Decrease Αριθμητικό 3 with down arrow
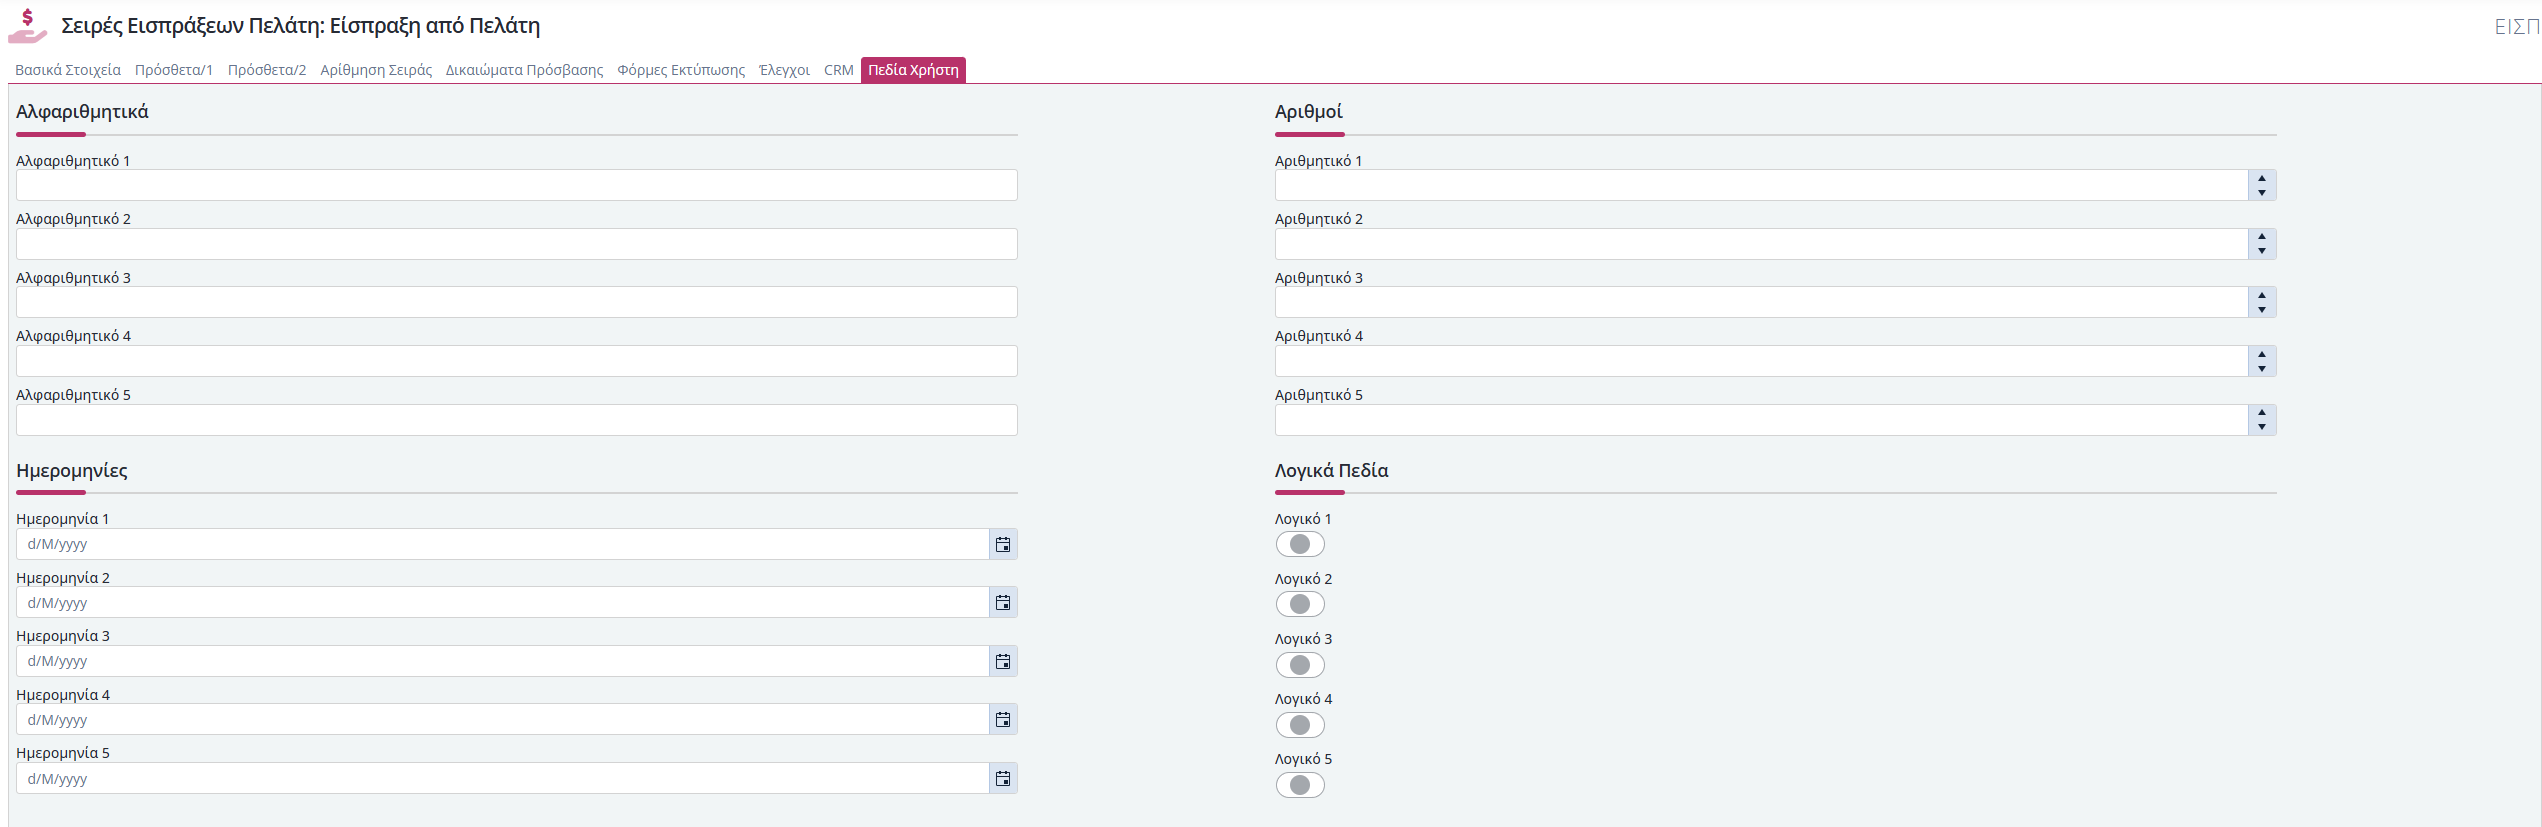 pyautogui.click(x=2262, y=309)
